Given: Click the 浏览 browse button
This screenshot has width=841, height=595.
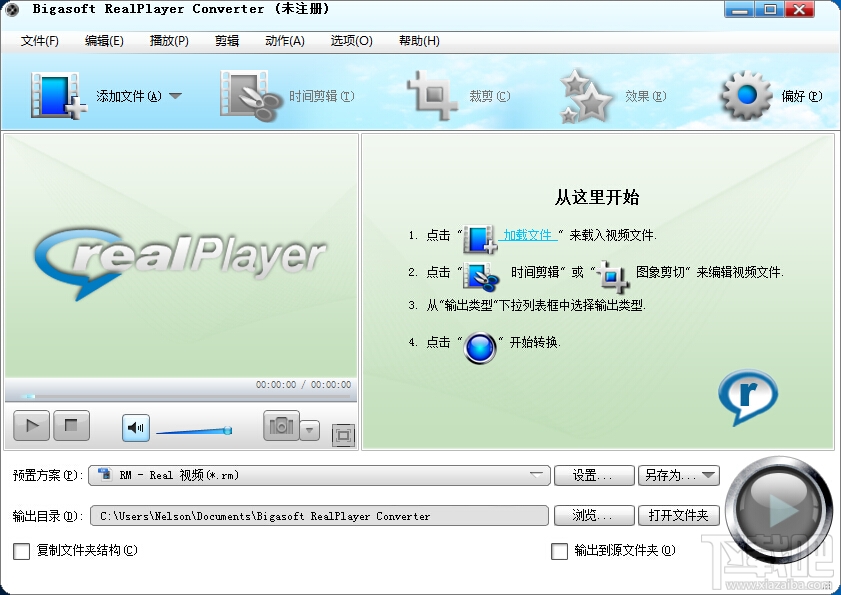Looking at the screenshot, I should (x=594, y=516).
